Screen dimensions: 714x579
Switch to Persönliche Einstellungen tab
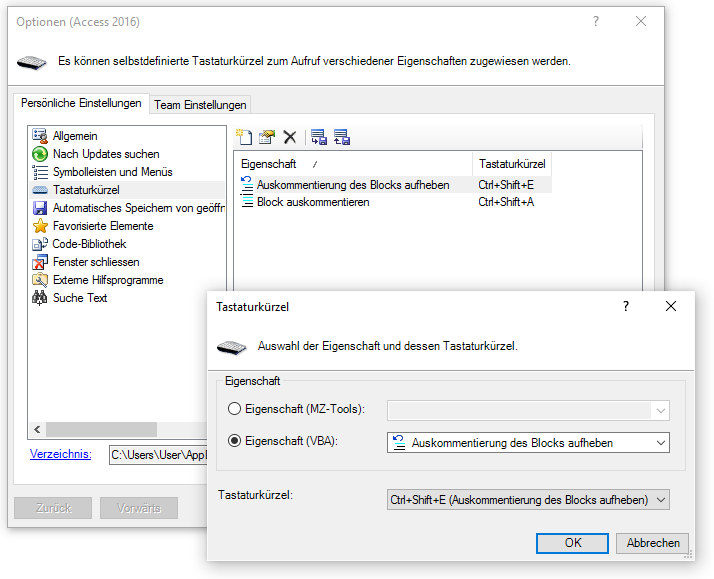point(81,103)
